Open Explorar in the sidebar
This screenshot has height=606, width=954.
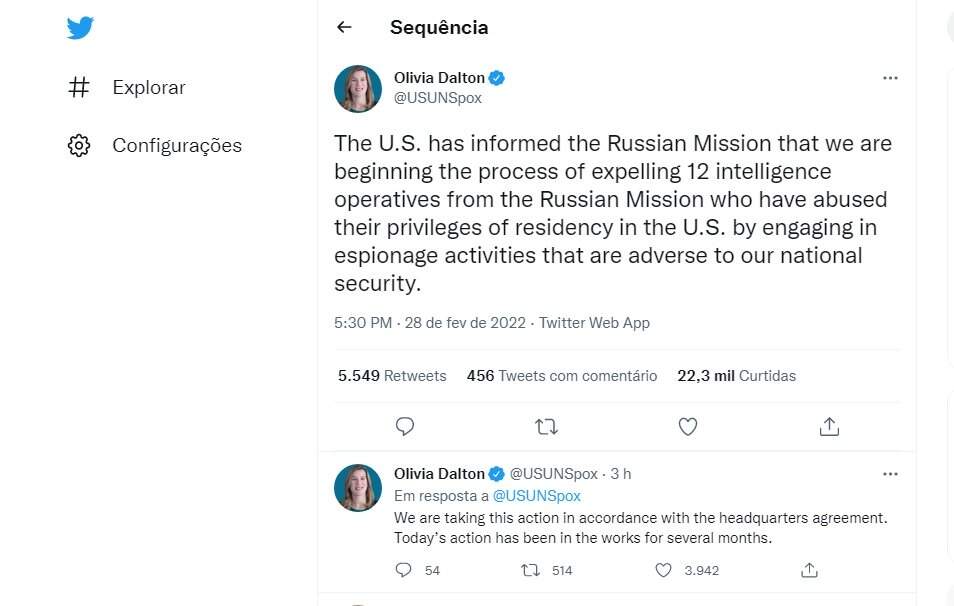[148, 88]
